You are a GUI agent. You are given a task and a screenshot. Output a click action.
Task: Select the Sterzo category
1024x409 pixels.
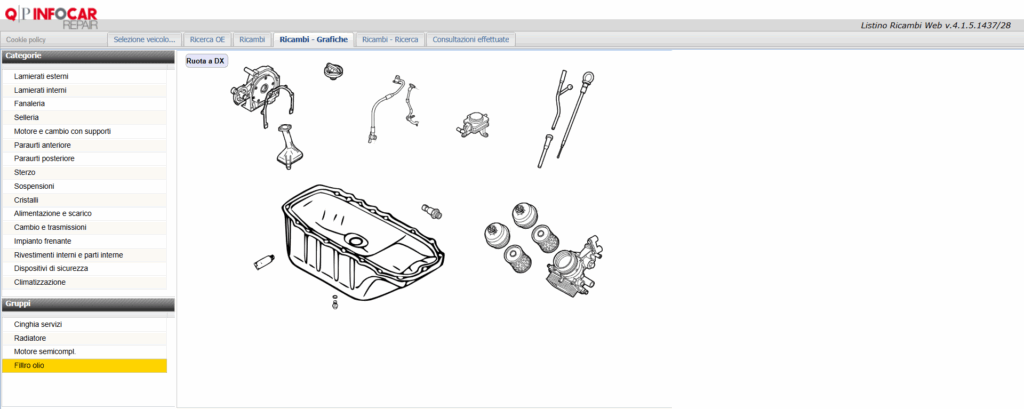[84, 172]
